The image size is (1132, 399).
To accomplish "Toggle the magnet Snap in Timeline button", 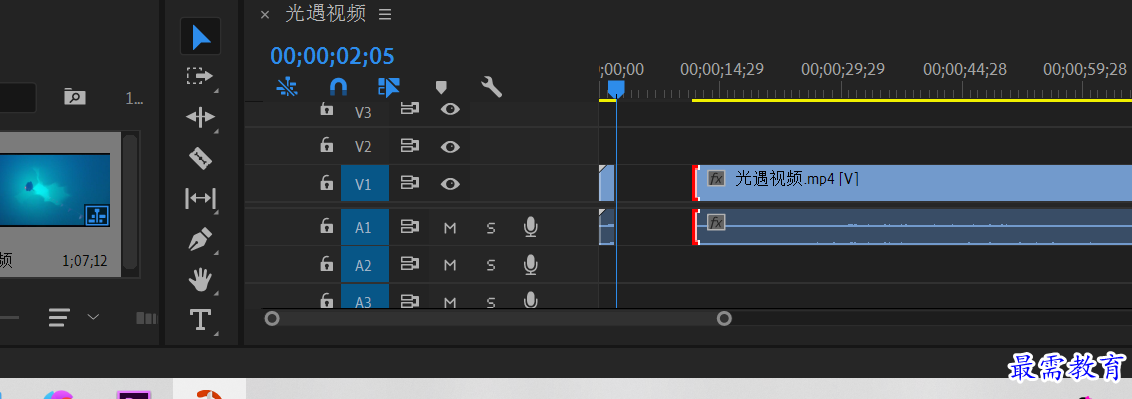I will (x=338, y=87).
